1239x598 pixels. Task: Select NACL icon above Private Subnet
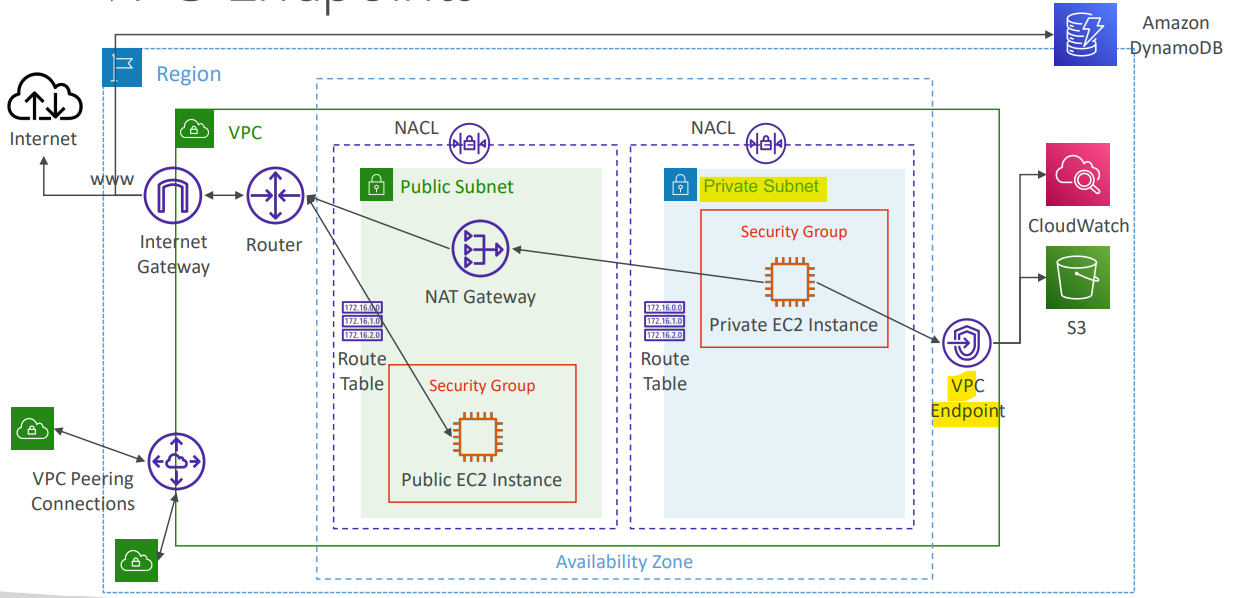coord(766,143)
